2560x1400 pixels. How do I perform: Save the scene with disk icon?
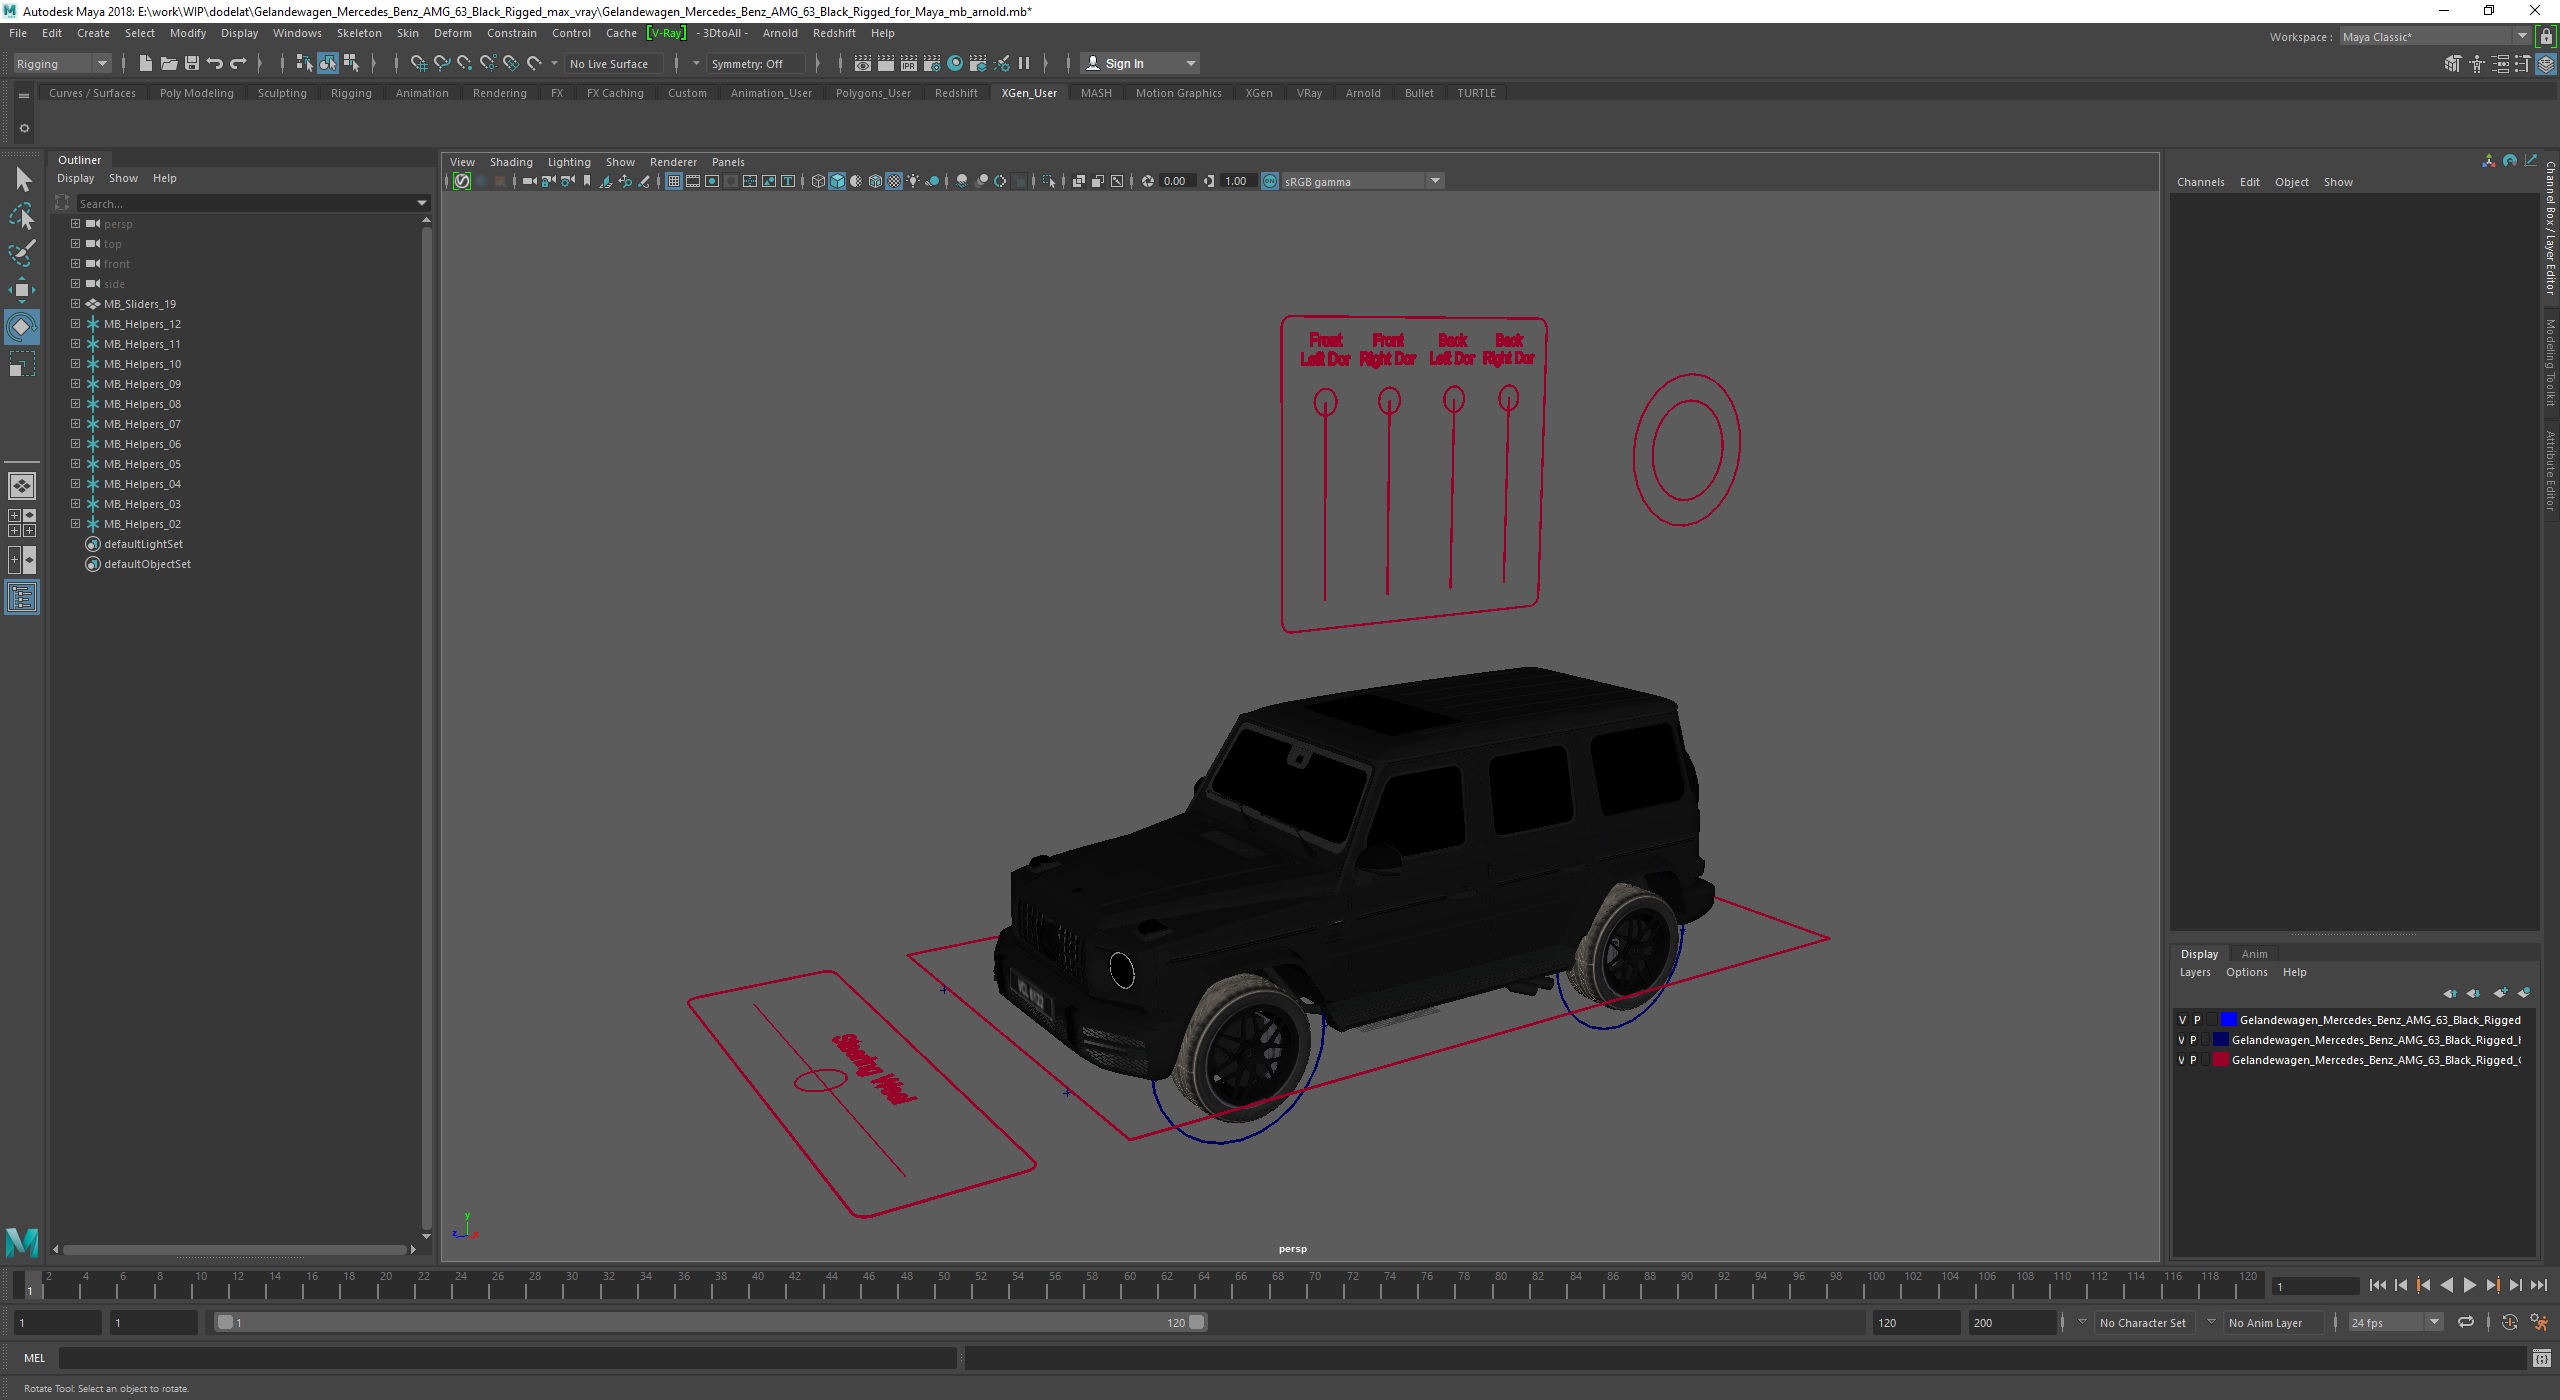(x=191, y=63)
